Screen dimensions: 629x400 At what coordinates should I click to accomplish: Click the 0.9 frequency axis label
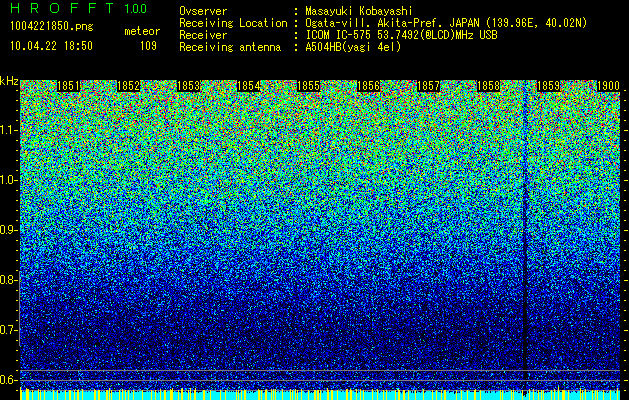click(8, 230)
